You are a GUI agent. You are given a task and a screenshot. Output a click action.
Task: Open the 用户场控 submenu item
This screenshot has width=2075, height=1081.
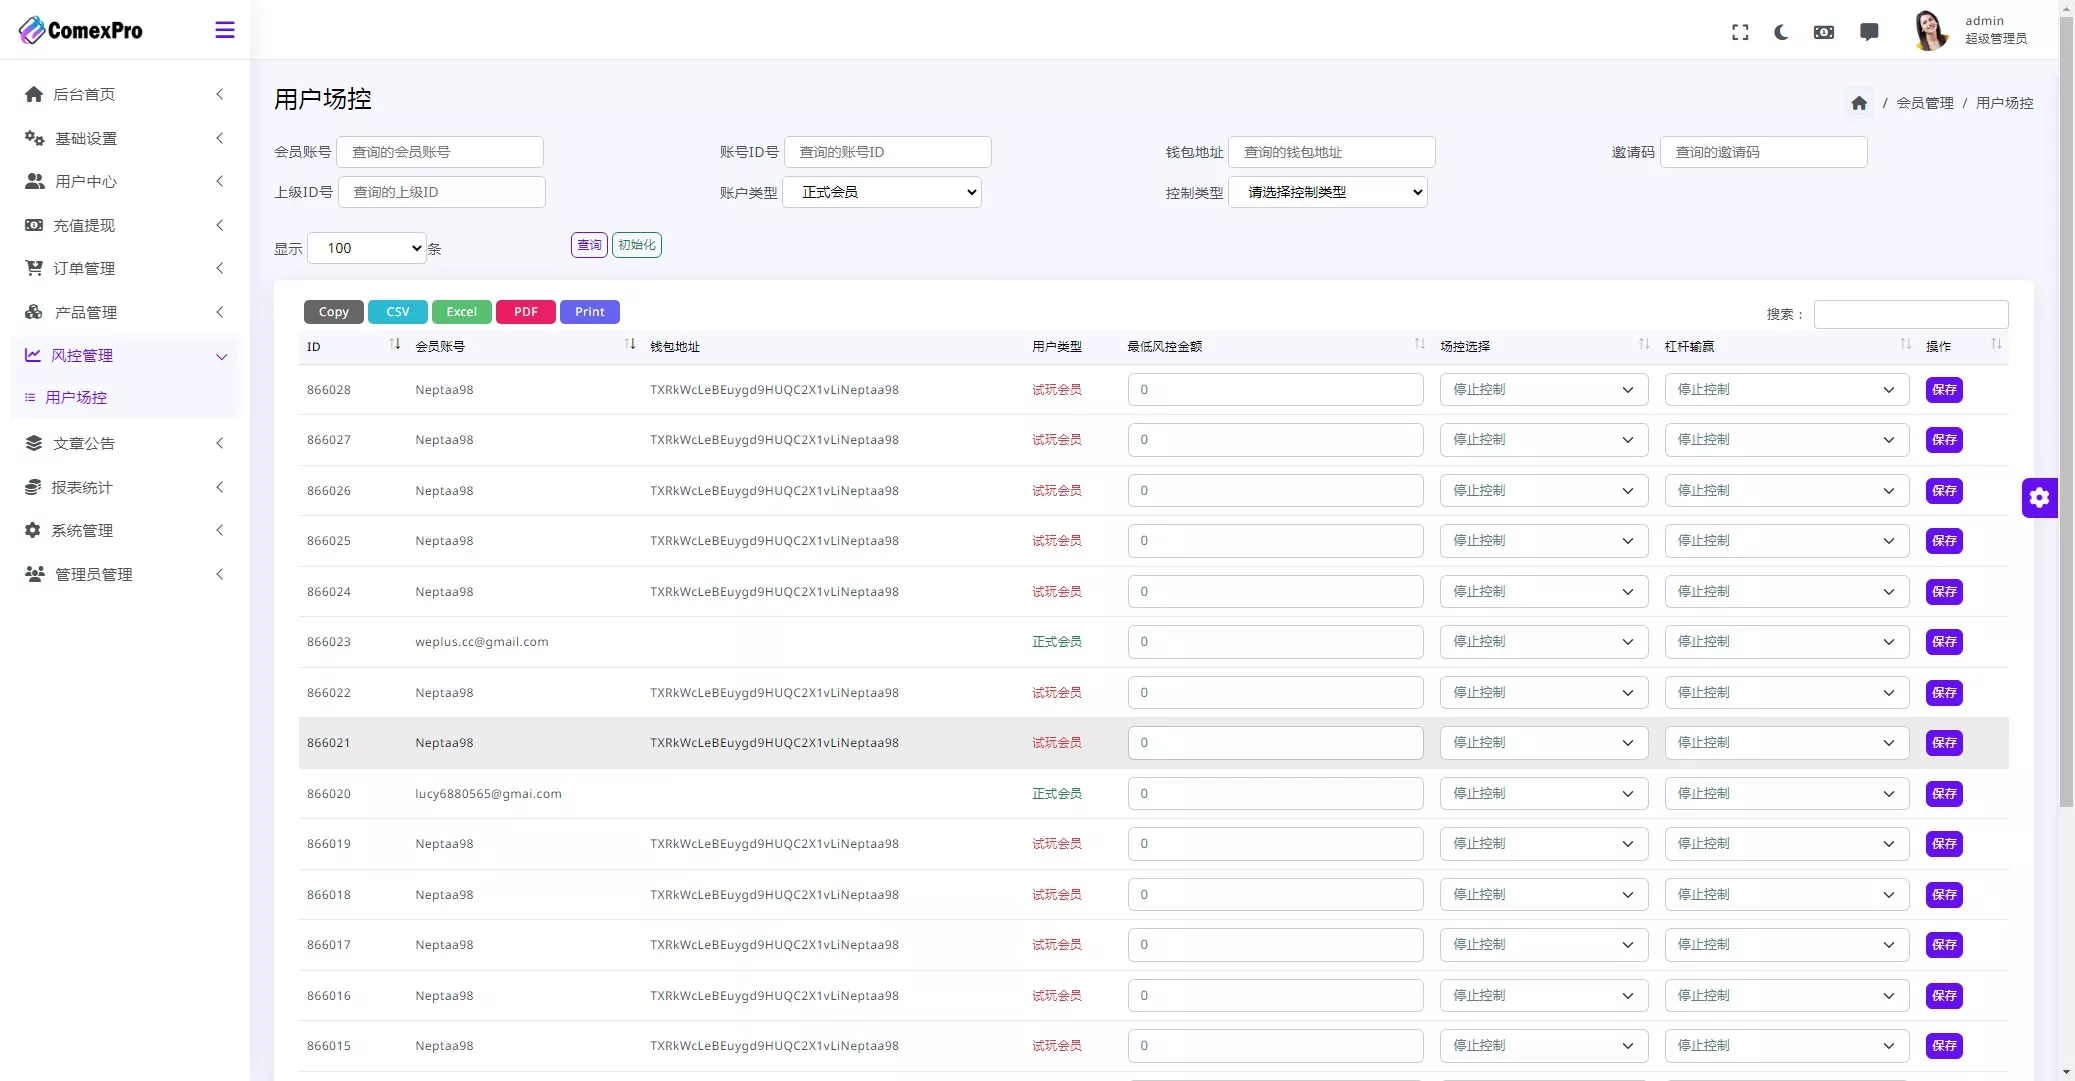pos(76,398)
